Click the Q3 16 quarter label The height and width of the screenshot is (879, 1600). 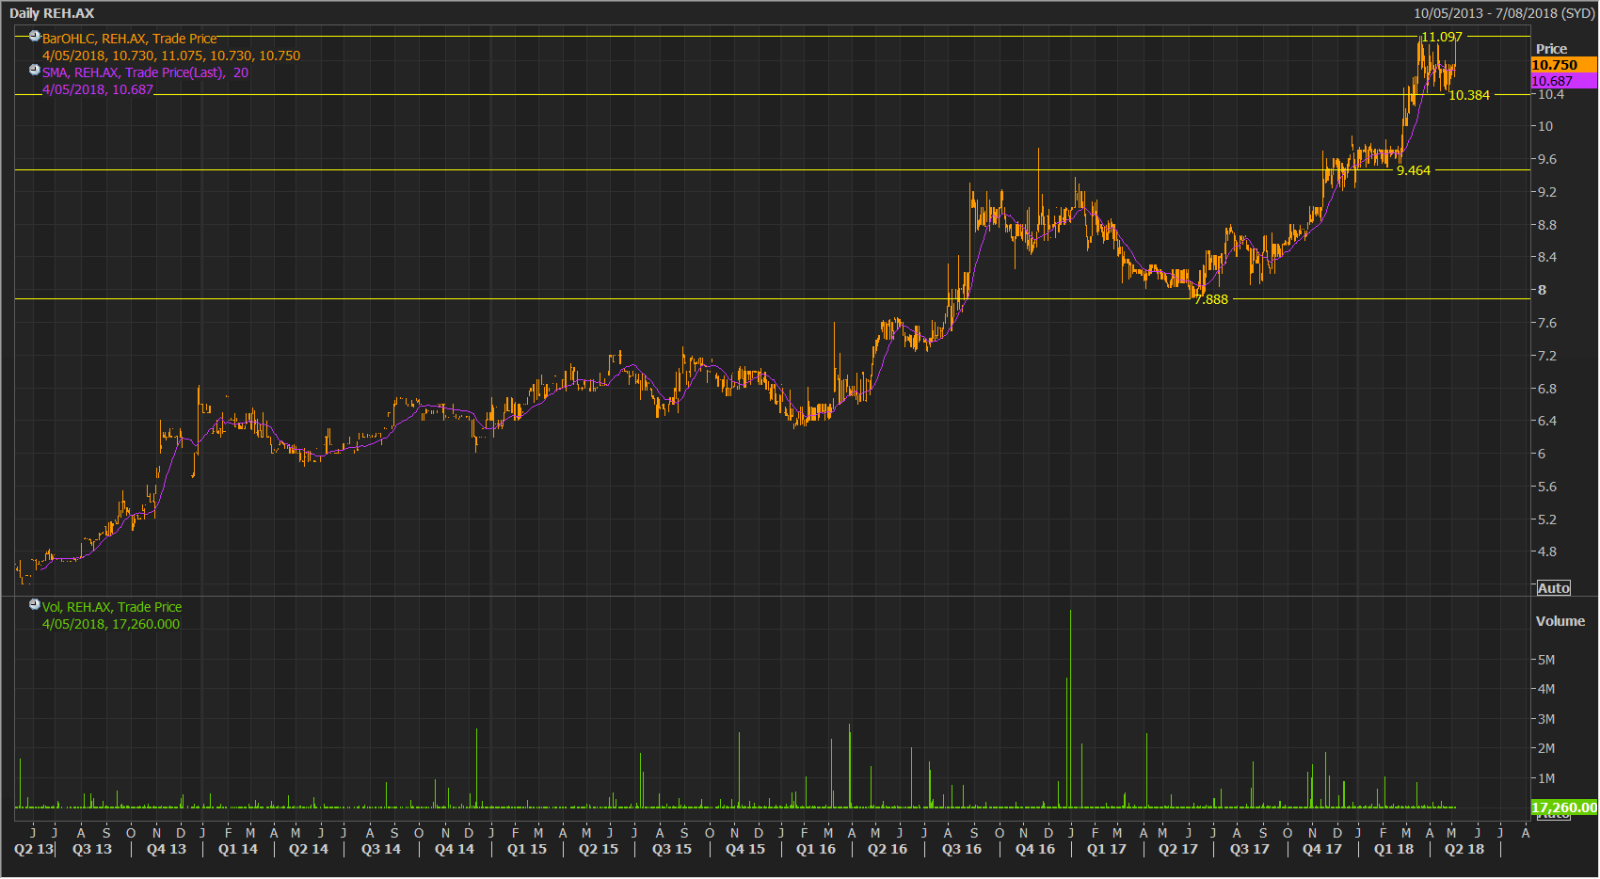pos(962,849)
